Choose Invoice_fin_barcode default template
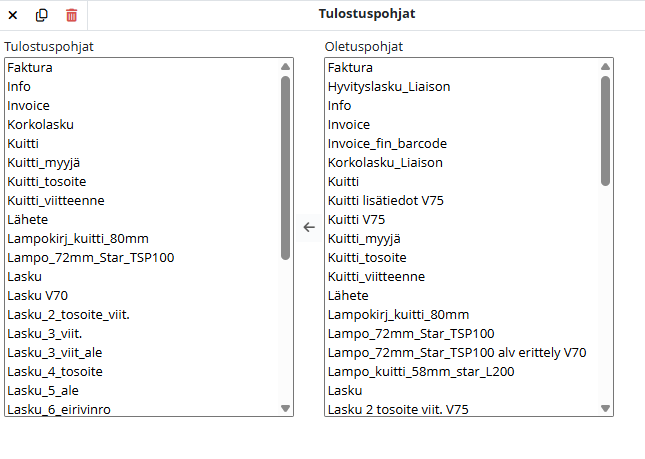The image size is (645, 459). (387, 144)
